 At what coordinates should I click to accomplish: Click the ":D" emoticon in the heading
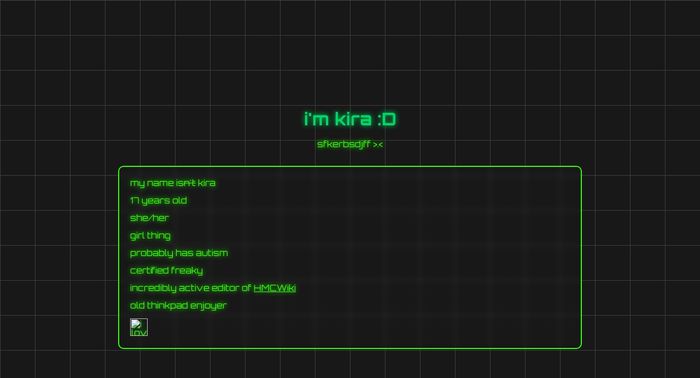pyautogui.click(x=387, y=119)
